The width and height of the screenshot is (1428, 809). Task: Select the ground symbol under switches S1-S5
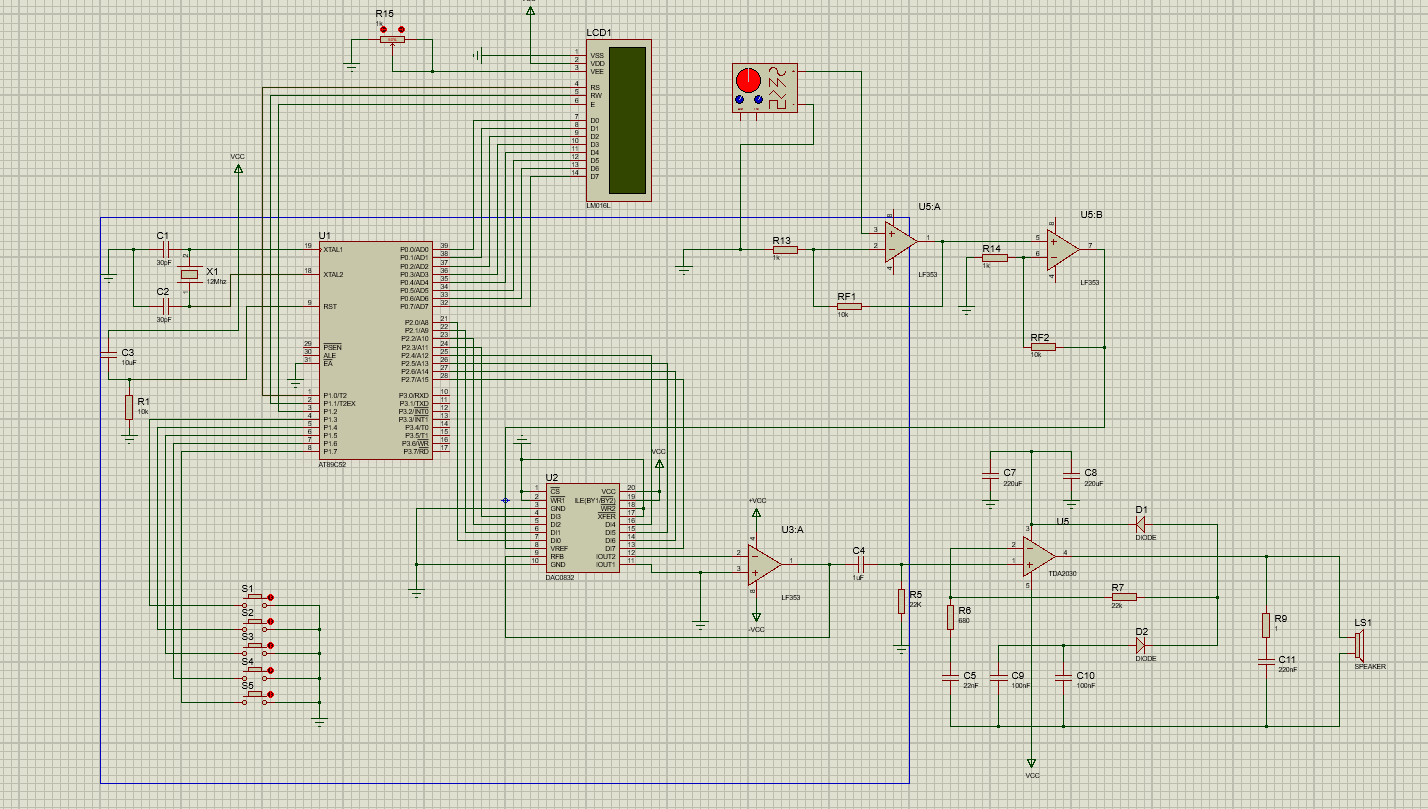point(319,720)
